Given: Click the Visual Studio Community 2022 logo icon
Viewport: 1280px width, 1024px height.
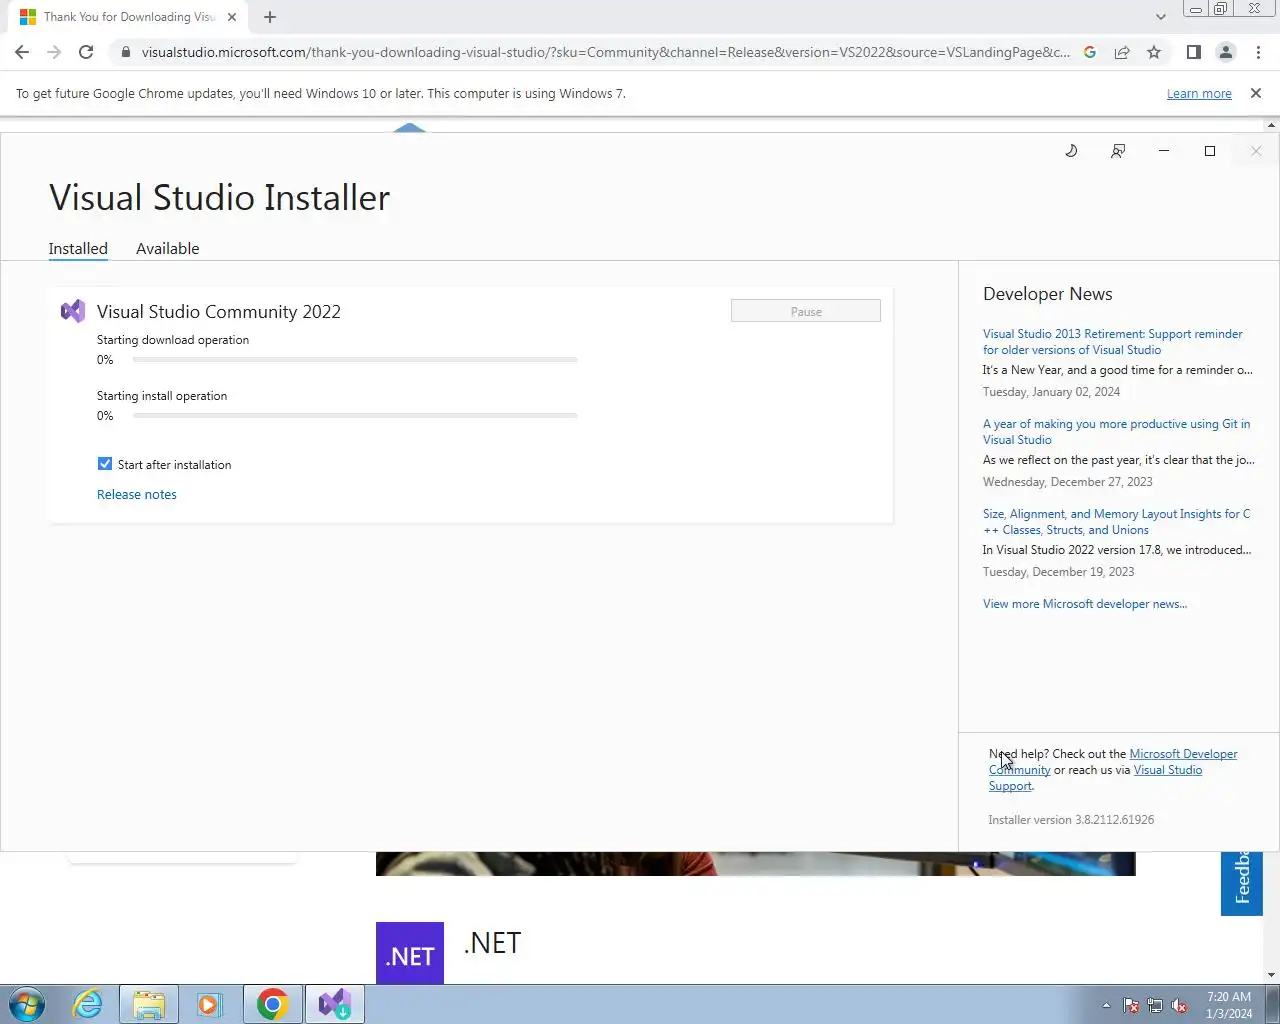Looking at the screenshot, I should 73,311.
